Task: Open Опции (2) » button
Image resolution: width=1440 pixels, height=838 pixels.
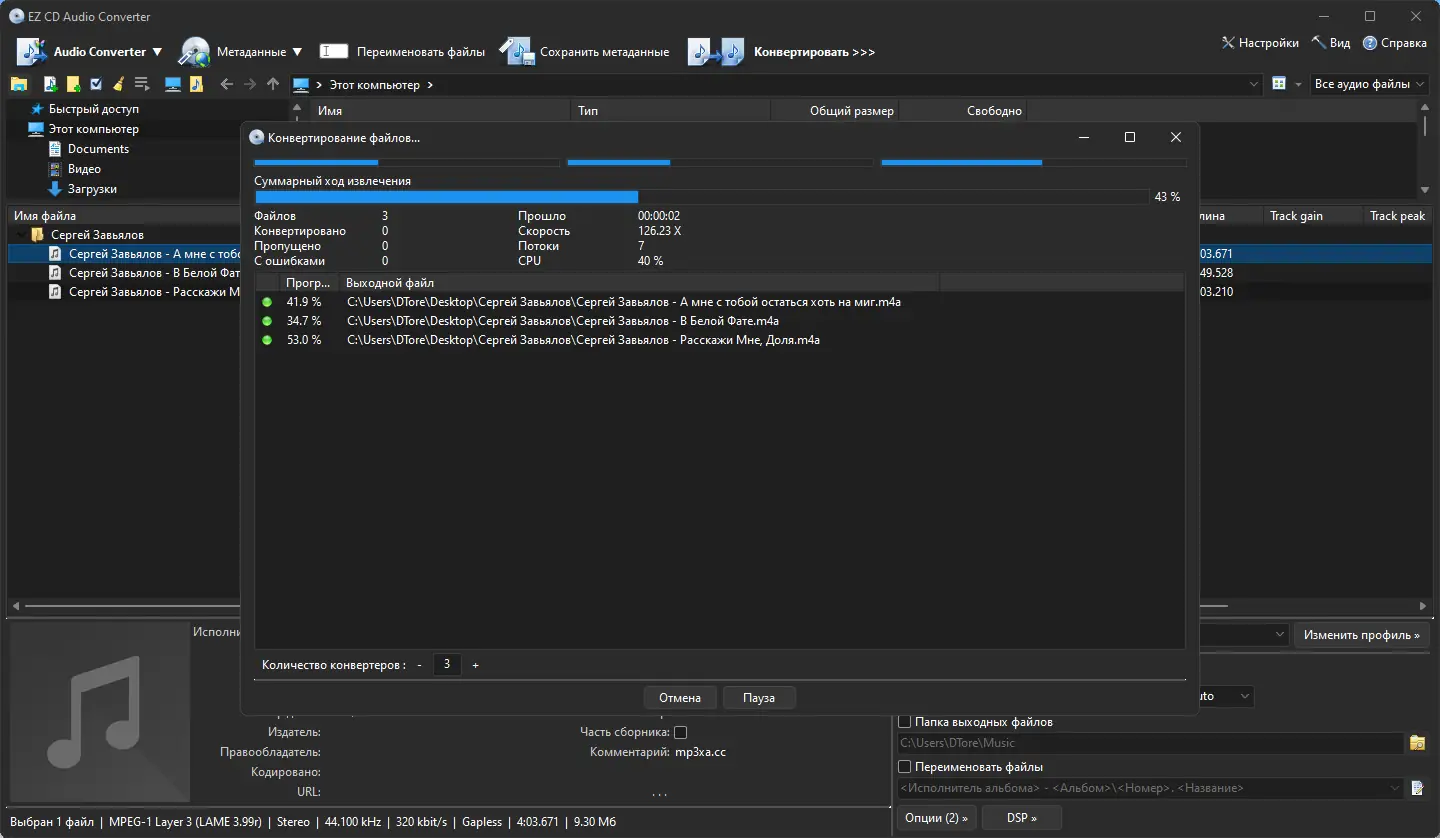Action: 937,818
